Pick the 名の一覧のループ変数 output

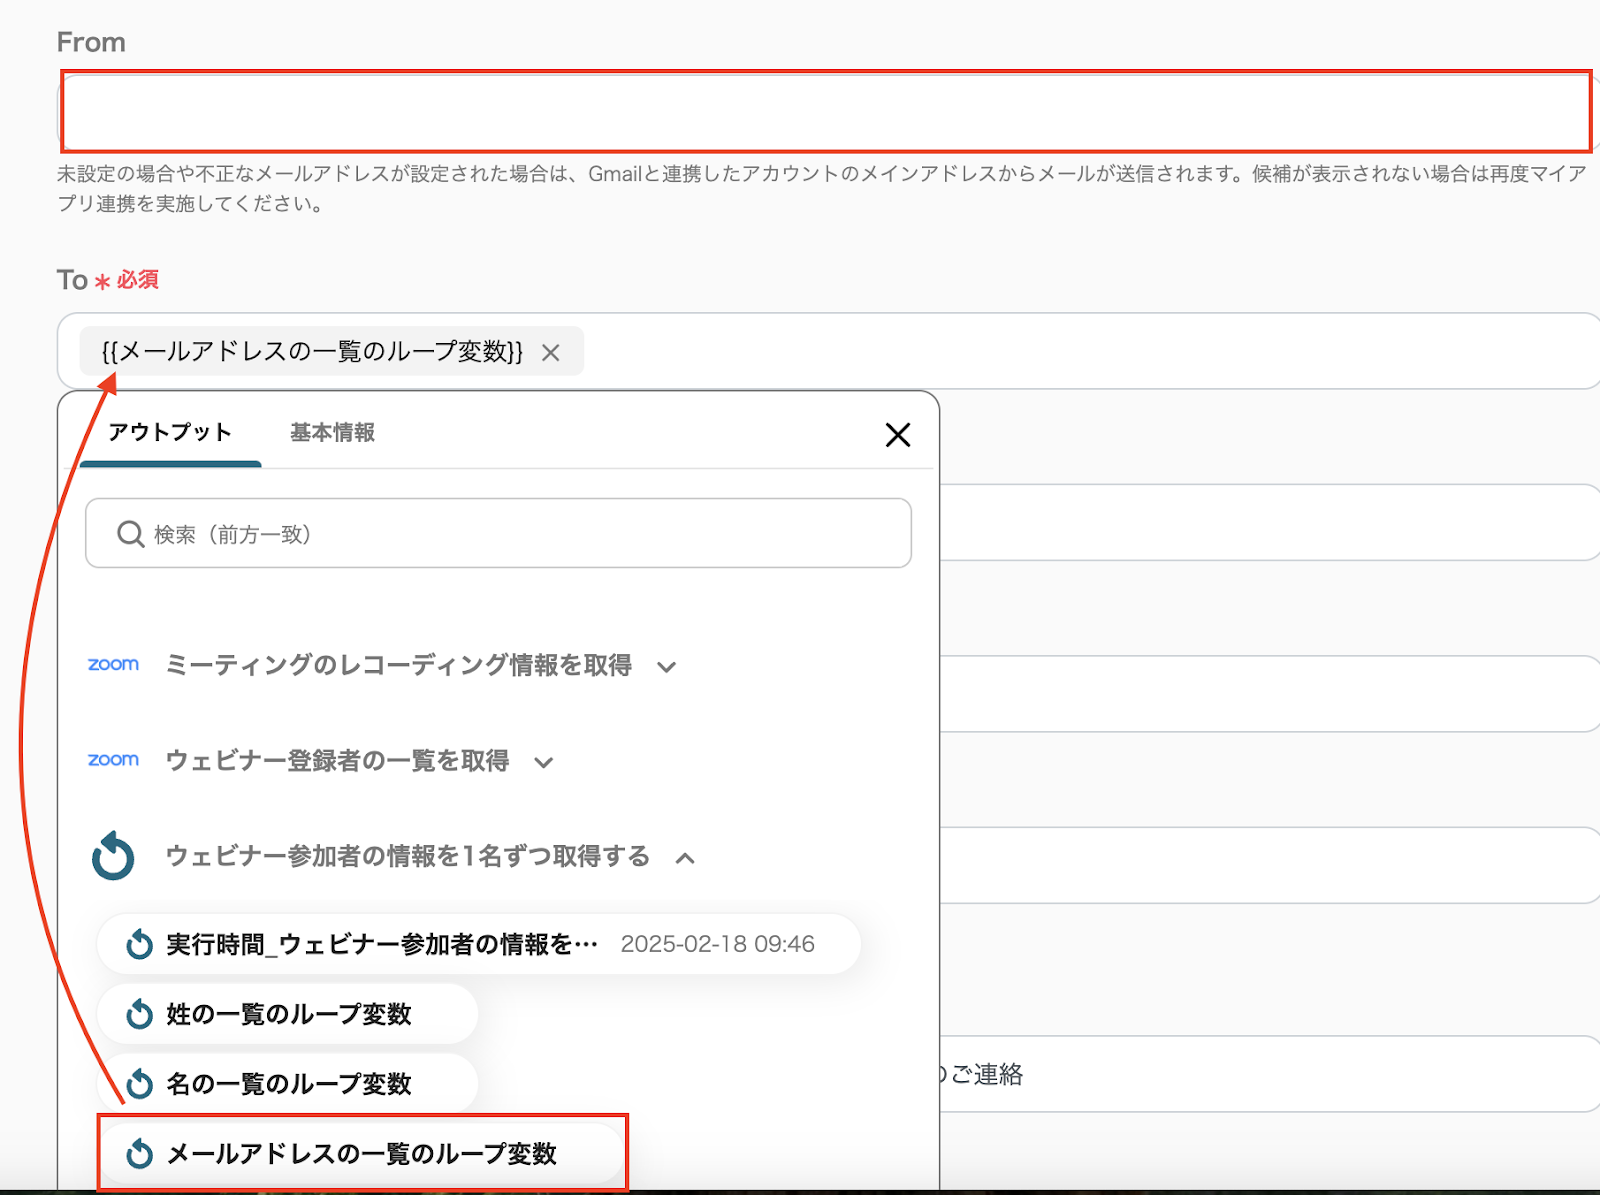pyautogui.click(x=289, y=1084)
